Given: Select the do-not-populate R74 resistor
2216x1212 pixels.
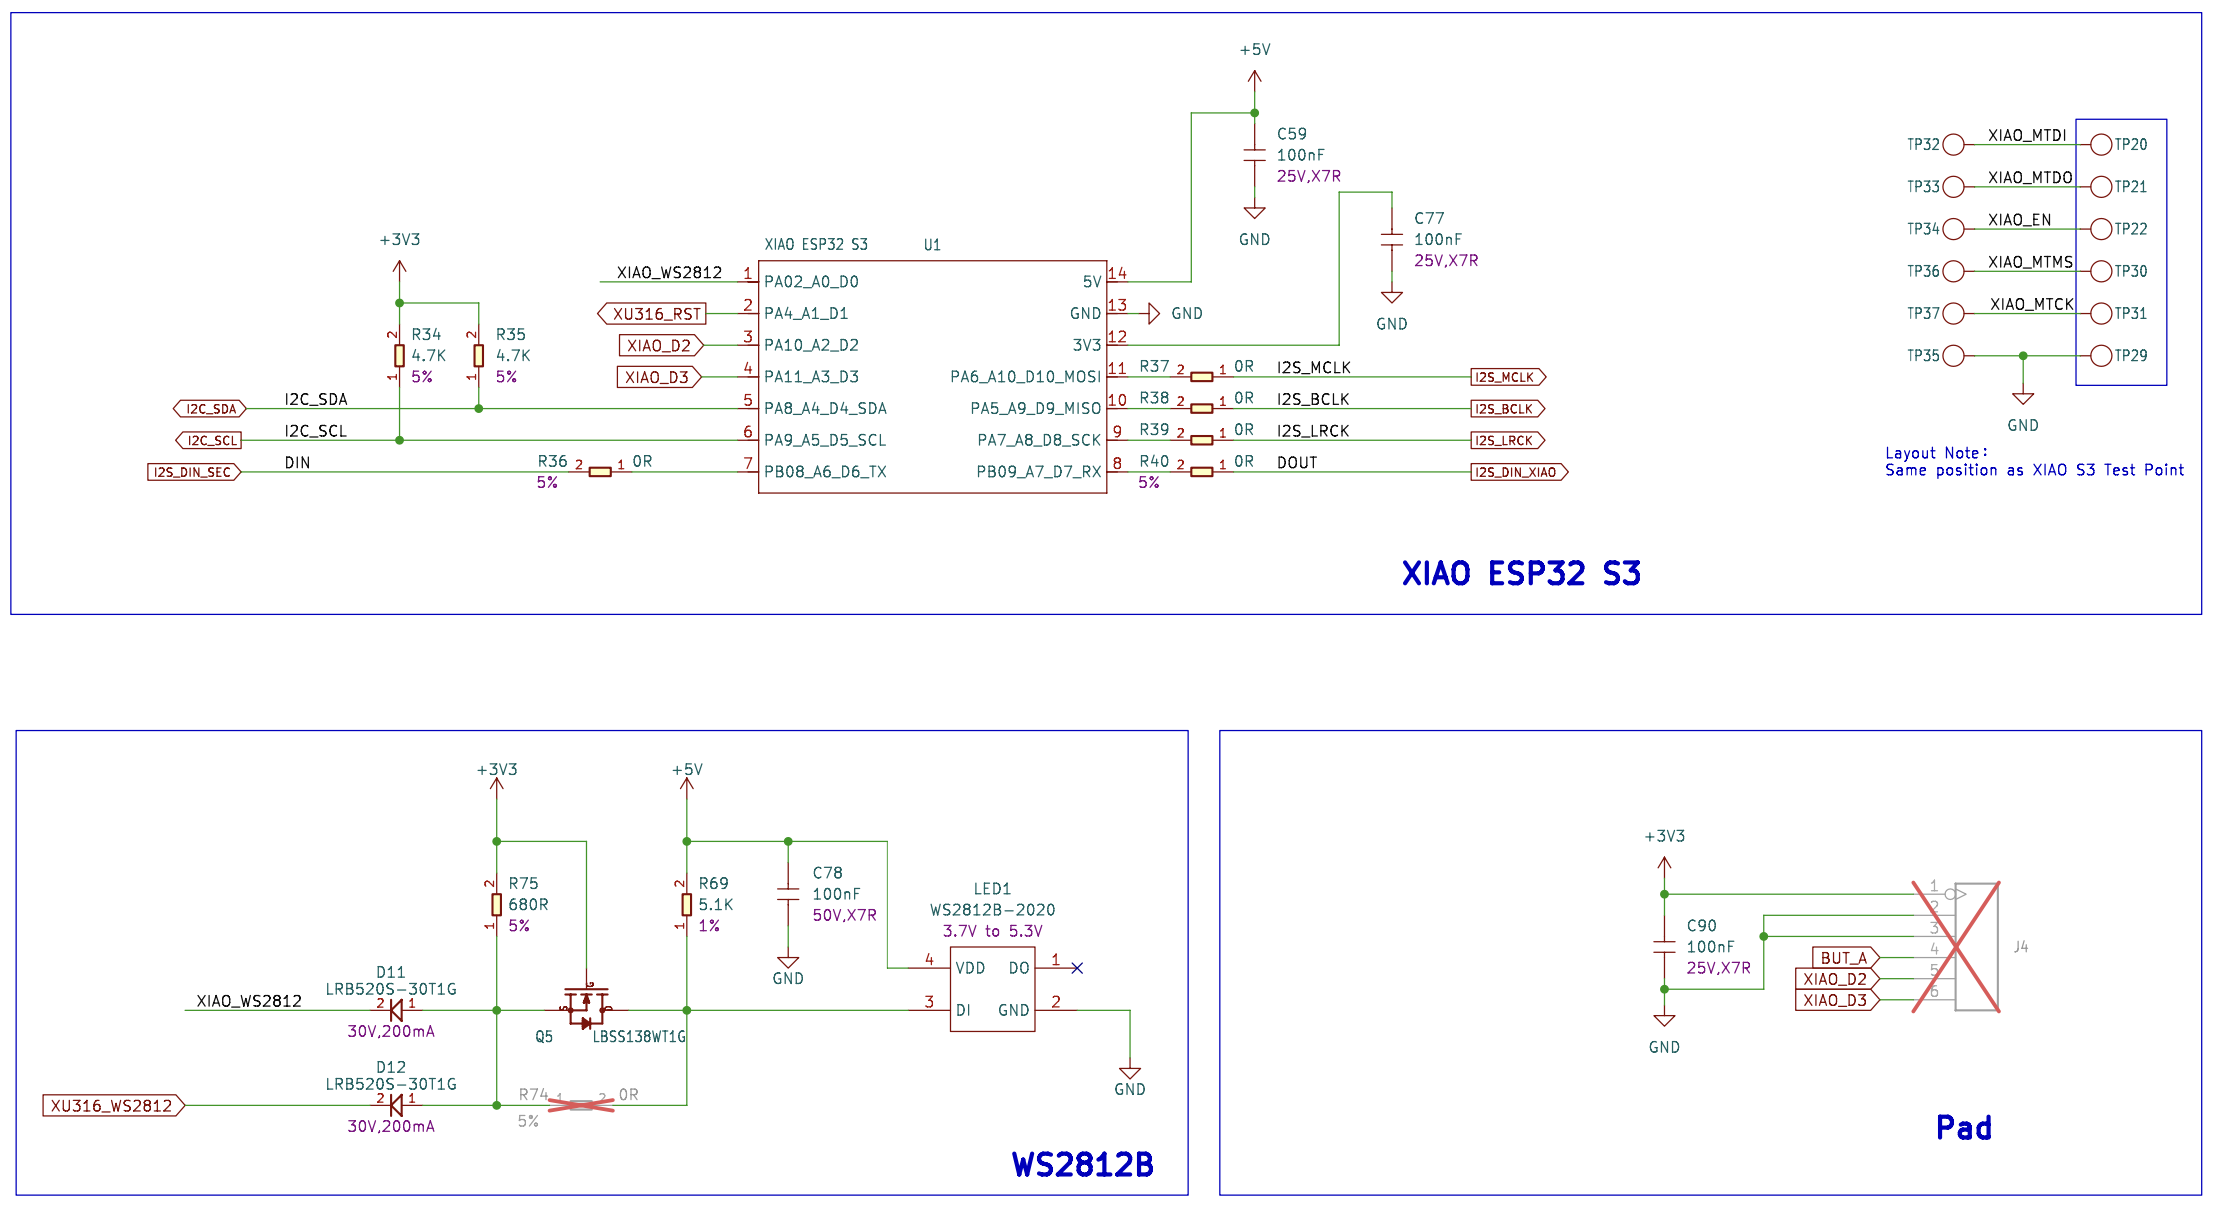Looking at the screenshot, I should pos(582,1105).
